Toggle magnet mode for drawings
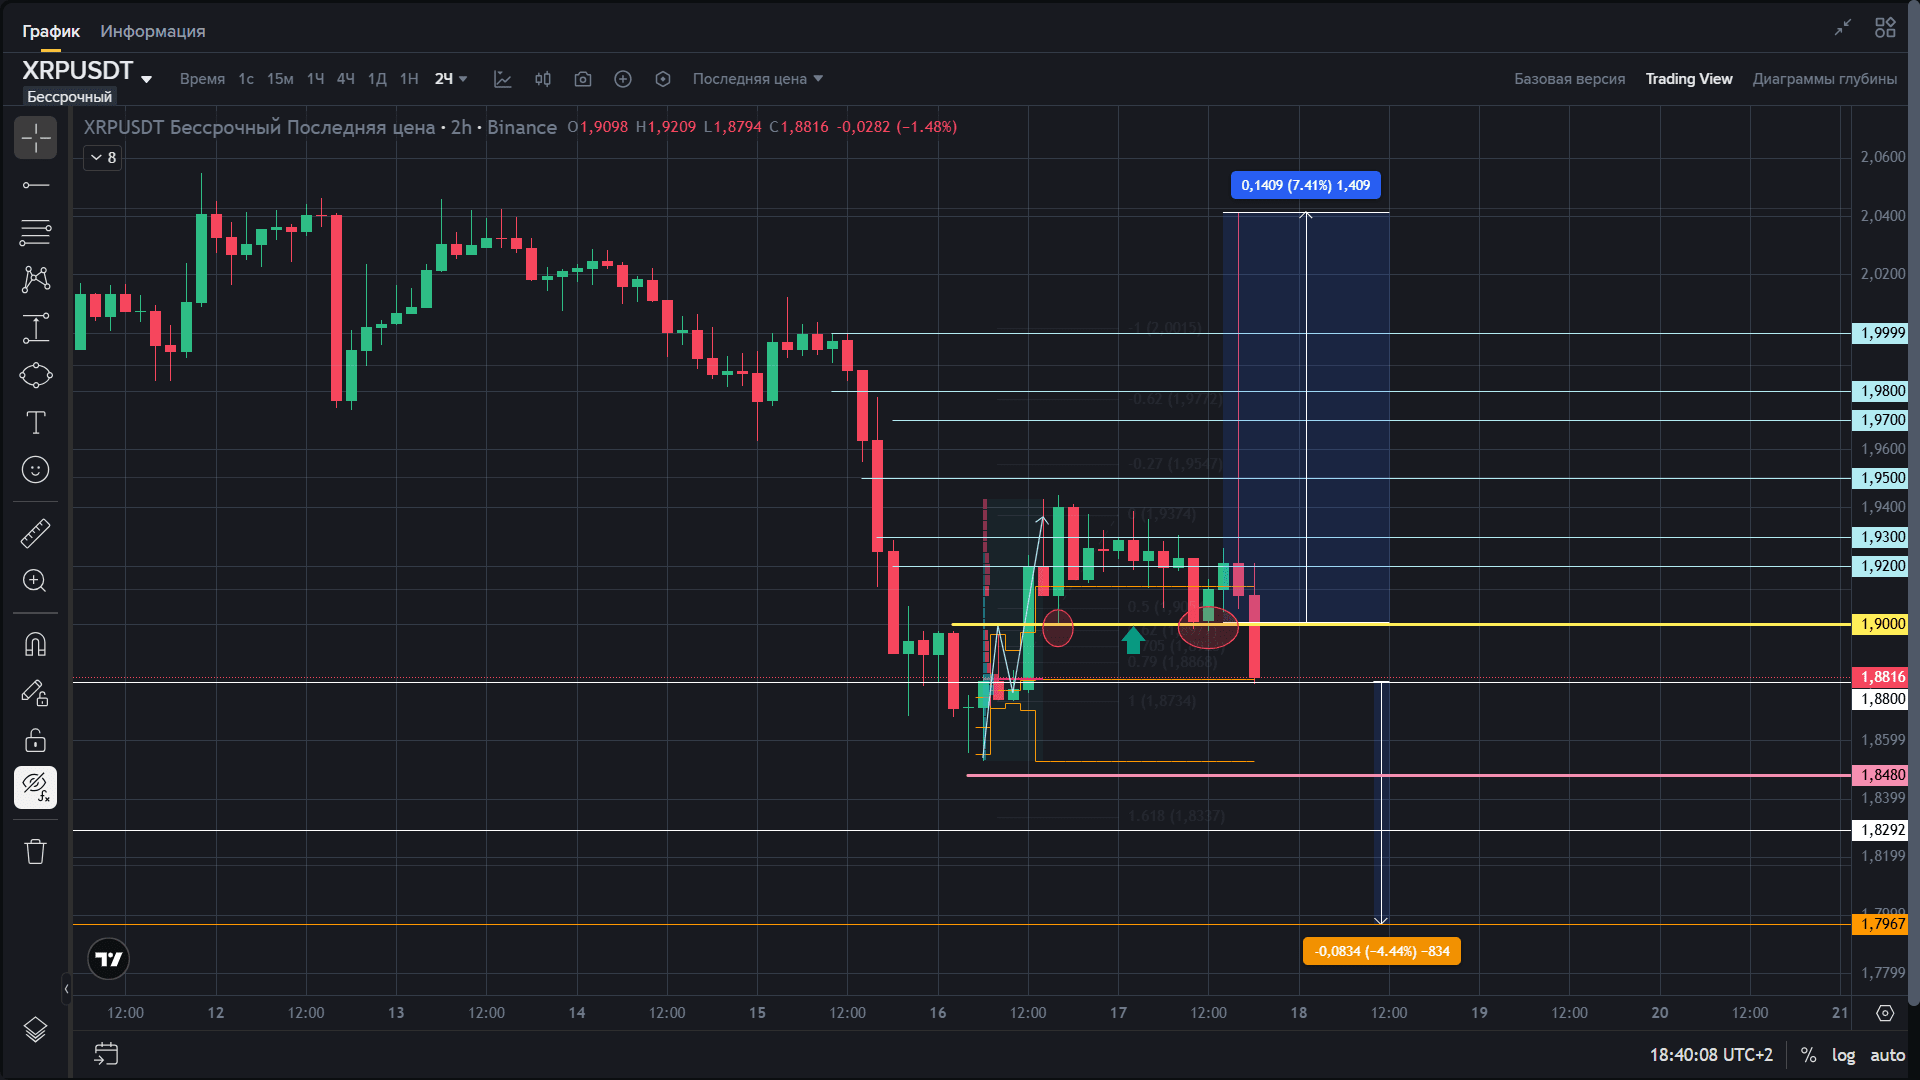The width and height of the screenshot is (1920, 1080). (x=35, y=644)
